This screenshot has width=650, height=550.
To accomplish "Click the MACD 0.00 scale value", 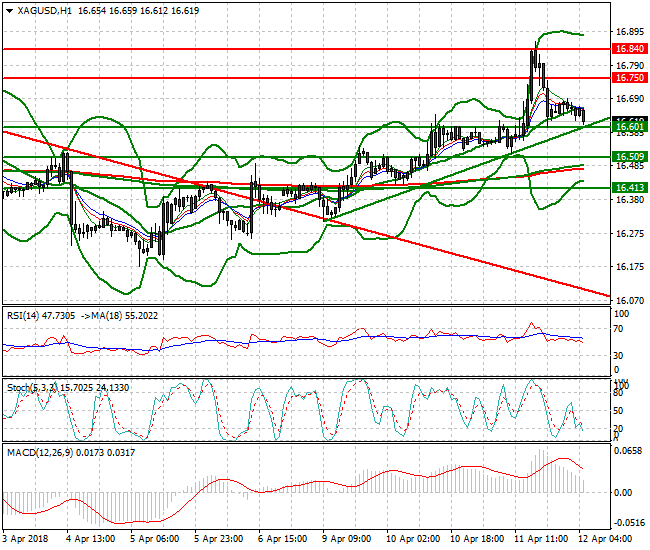I will tap(623, 493).
